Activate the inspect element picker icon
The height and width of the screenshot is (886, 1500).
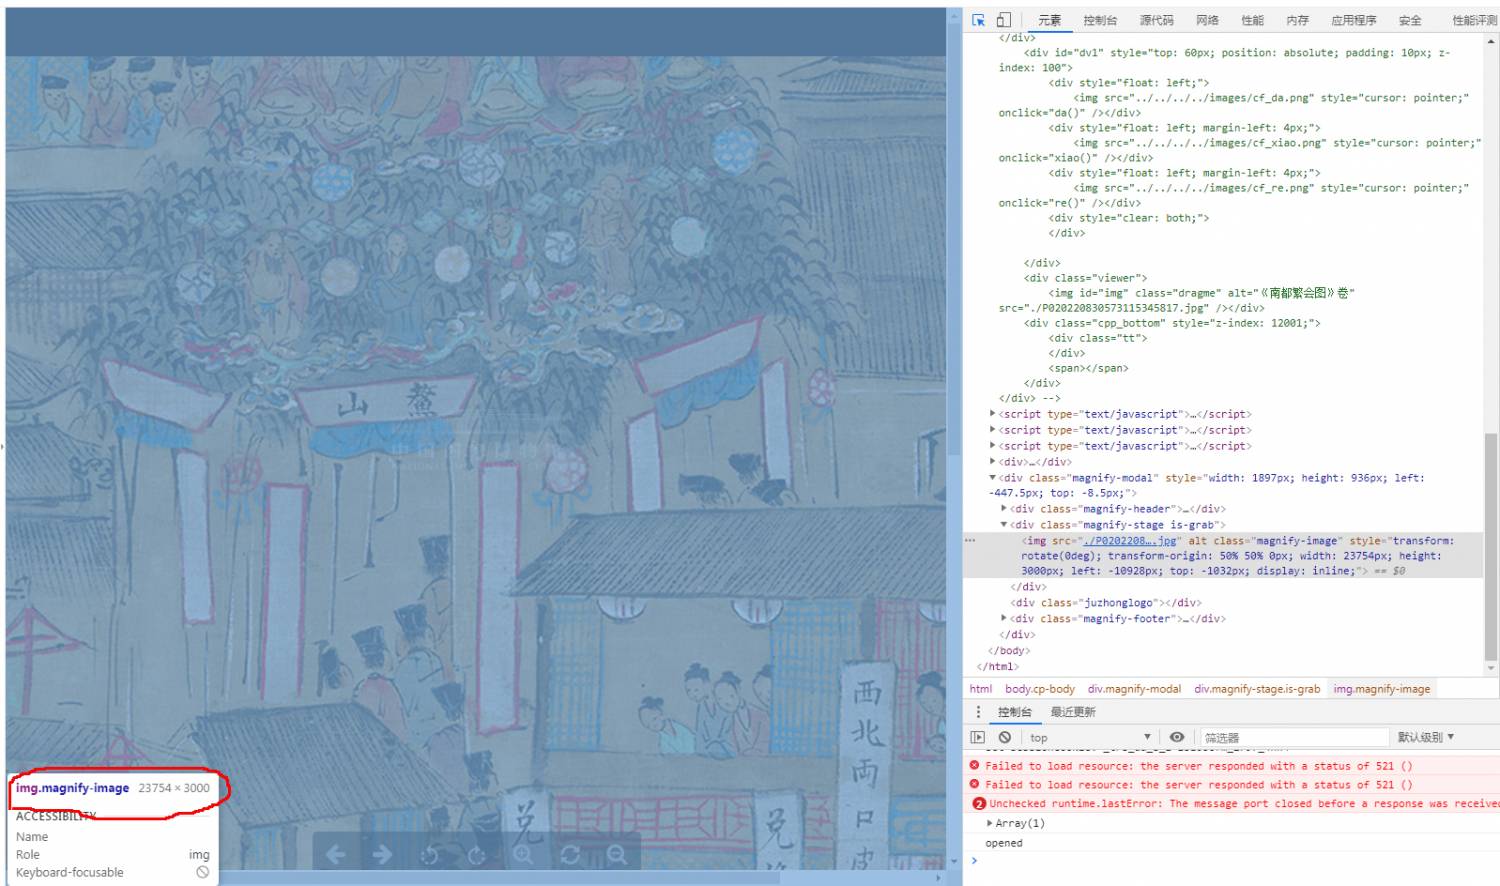click(x=979, y=20)
